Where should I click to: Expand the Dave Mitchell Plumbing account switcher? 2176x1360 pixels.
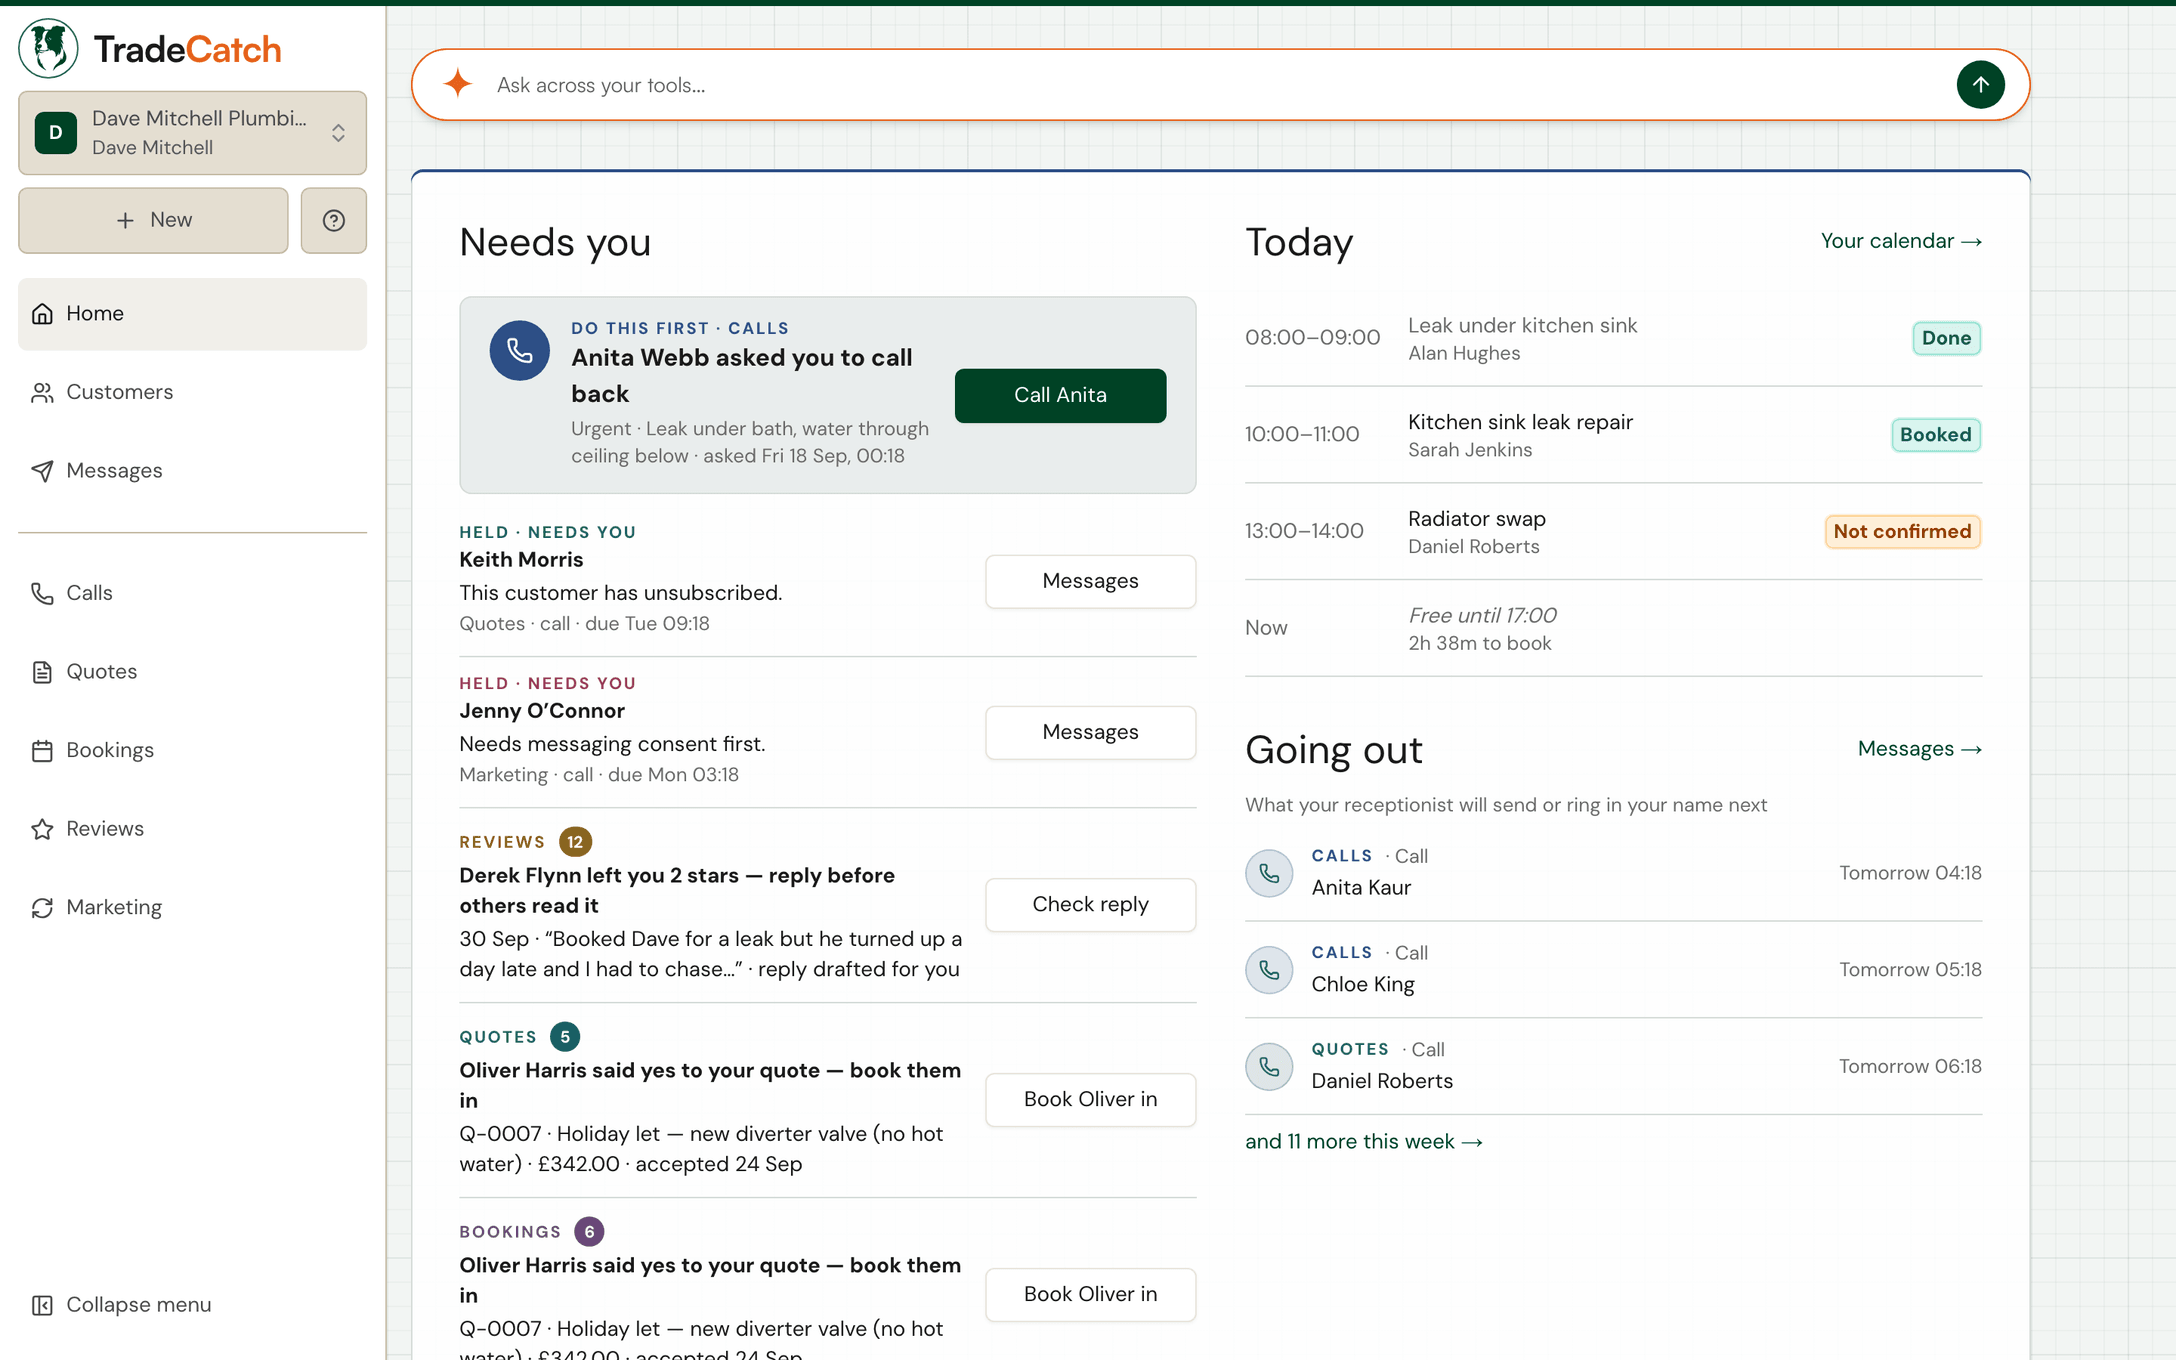pos(192,133)
